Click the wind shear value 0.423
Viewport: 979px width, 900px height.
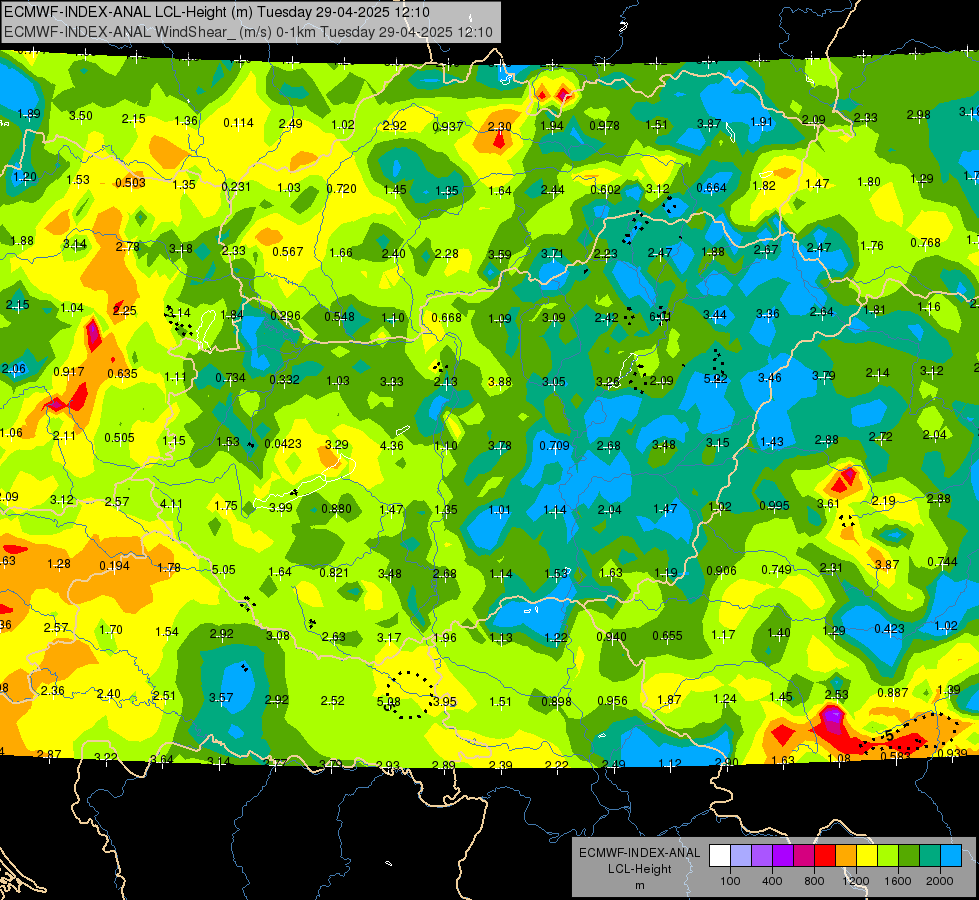[889, 628]
